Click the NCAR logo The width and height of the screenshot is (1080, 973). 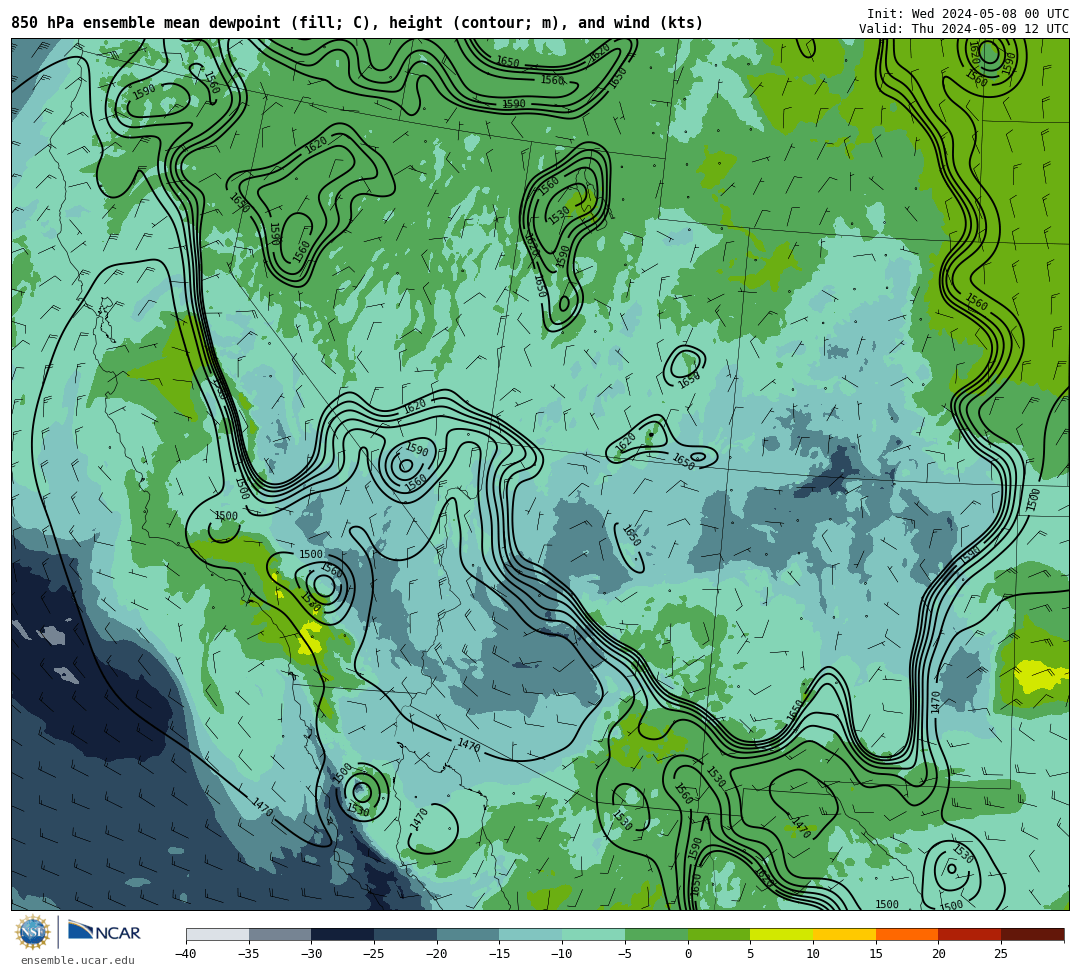[104, 932]
